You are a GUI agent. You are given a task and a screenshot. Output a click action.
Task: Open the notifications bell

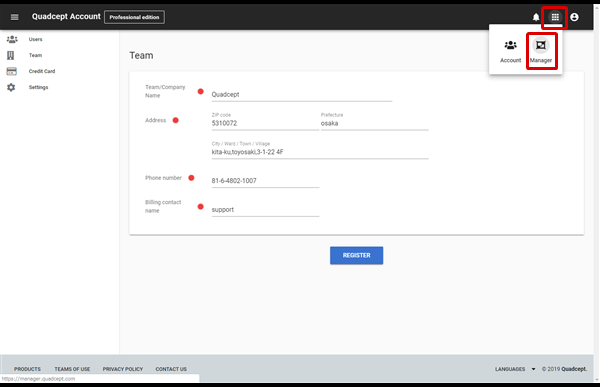click(536, 17)
